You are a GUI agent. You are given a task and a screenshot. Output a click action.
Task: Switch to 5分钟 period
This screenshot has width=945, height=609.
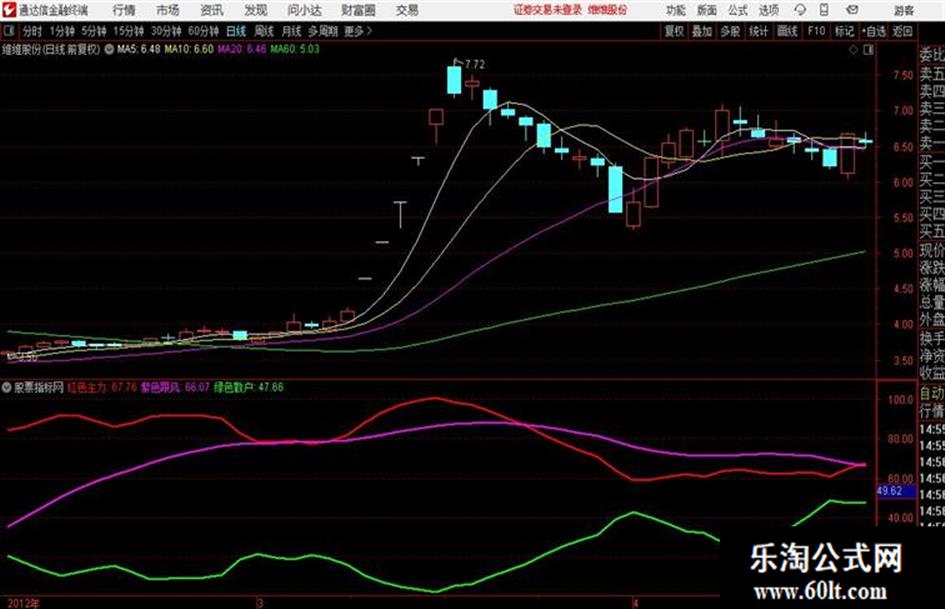click(x=93, y=31)
